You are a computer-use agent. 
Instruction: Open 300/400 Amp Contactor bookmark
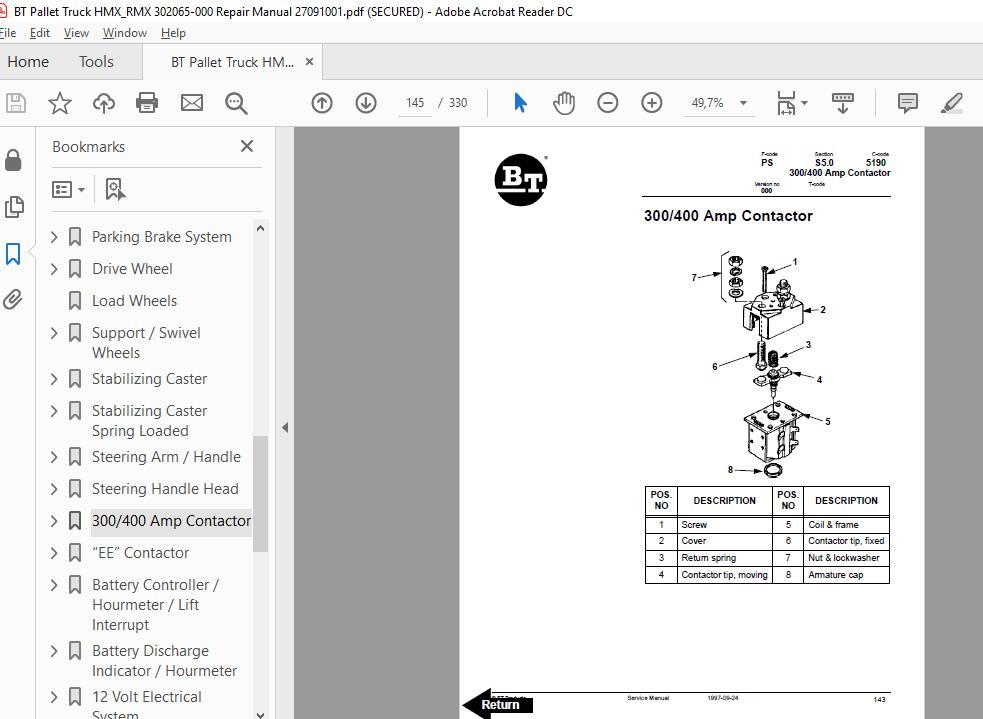pos(171,521)
